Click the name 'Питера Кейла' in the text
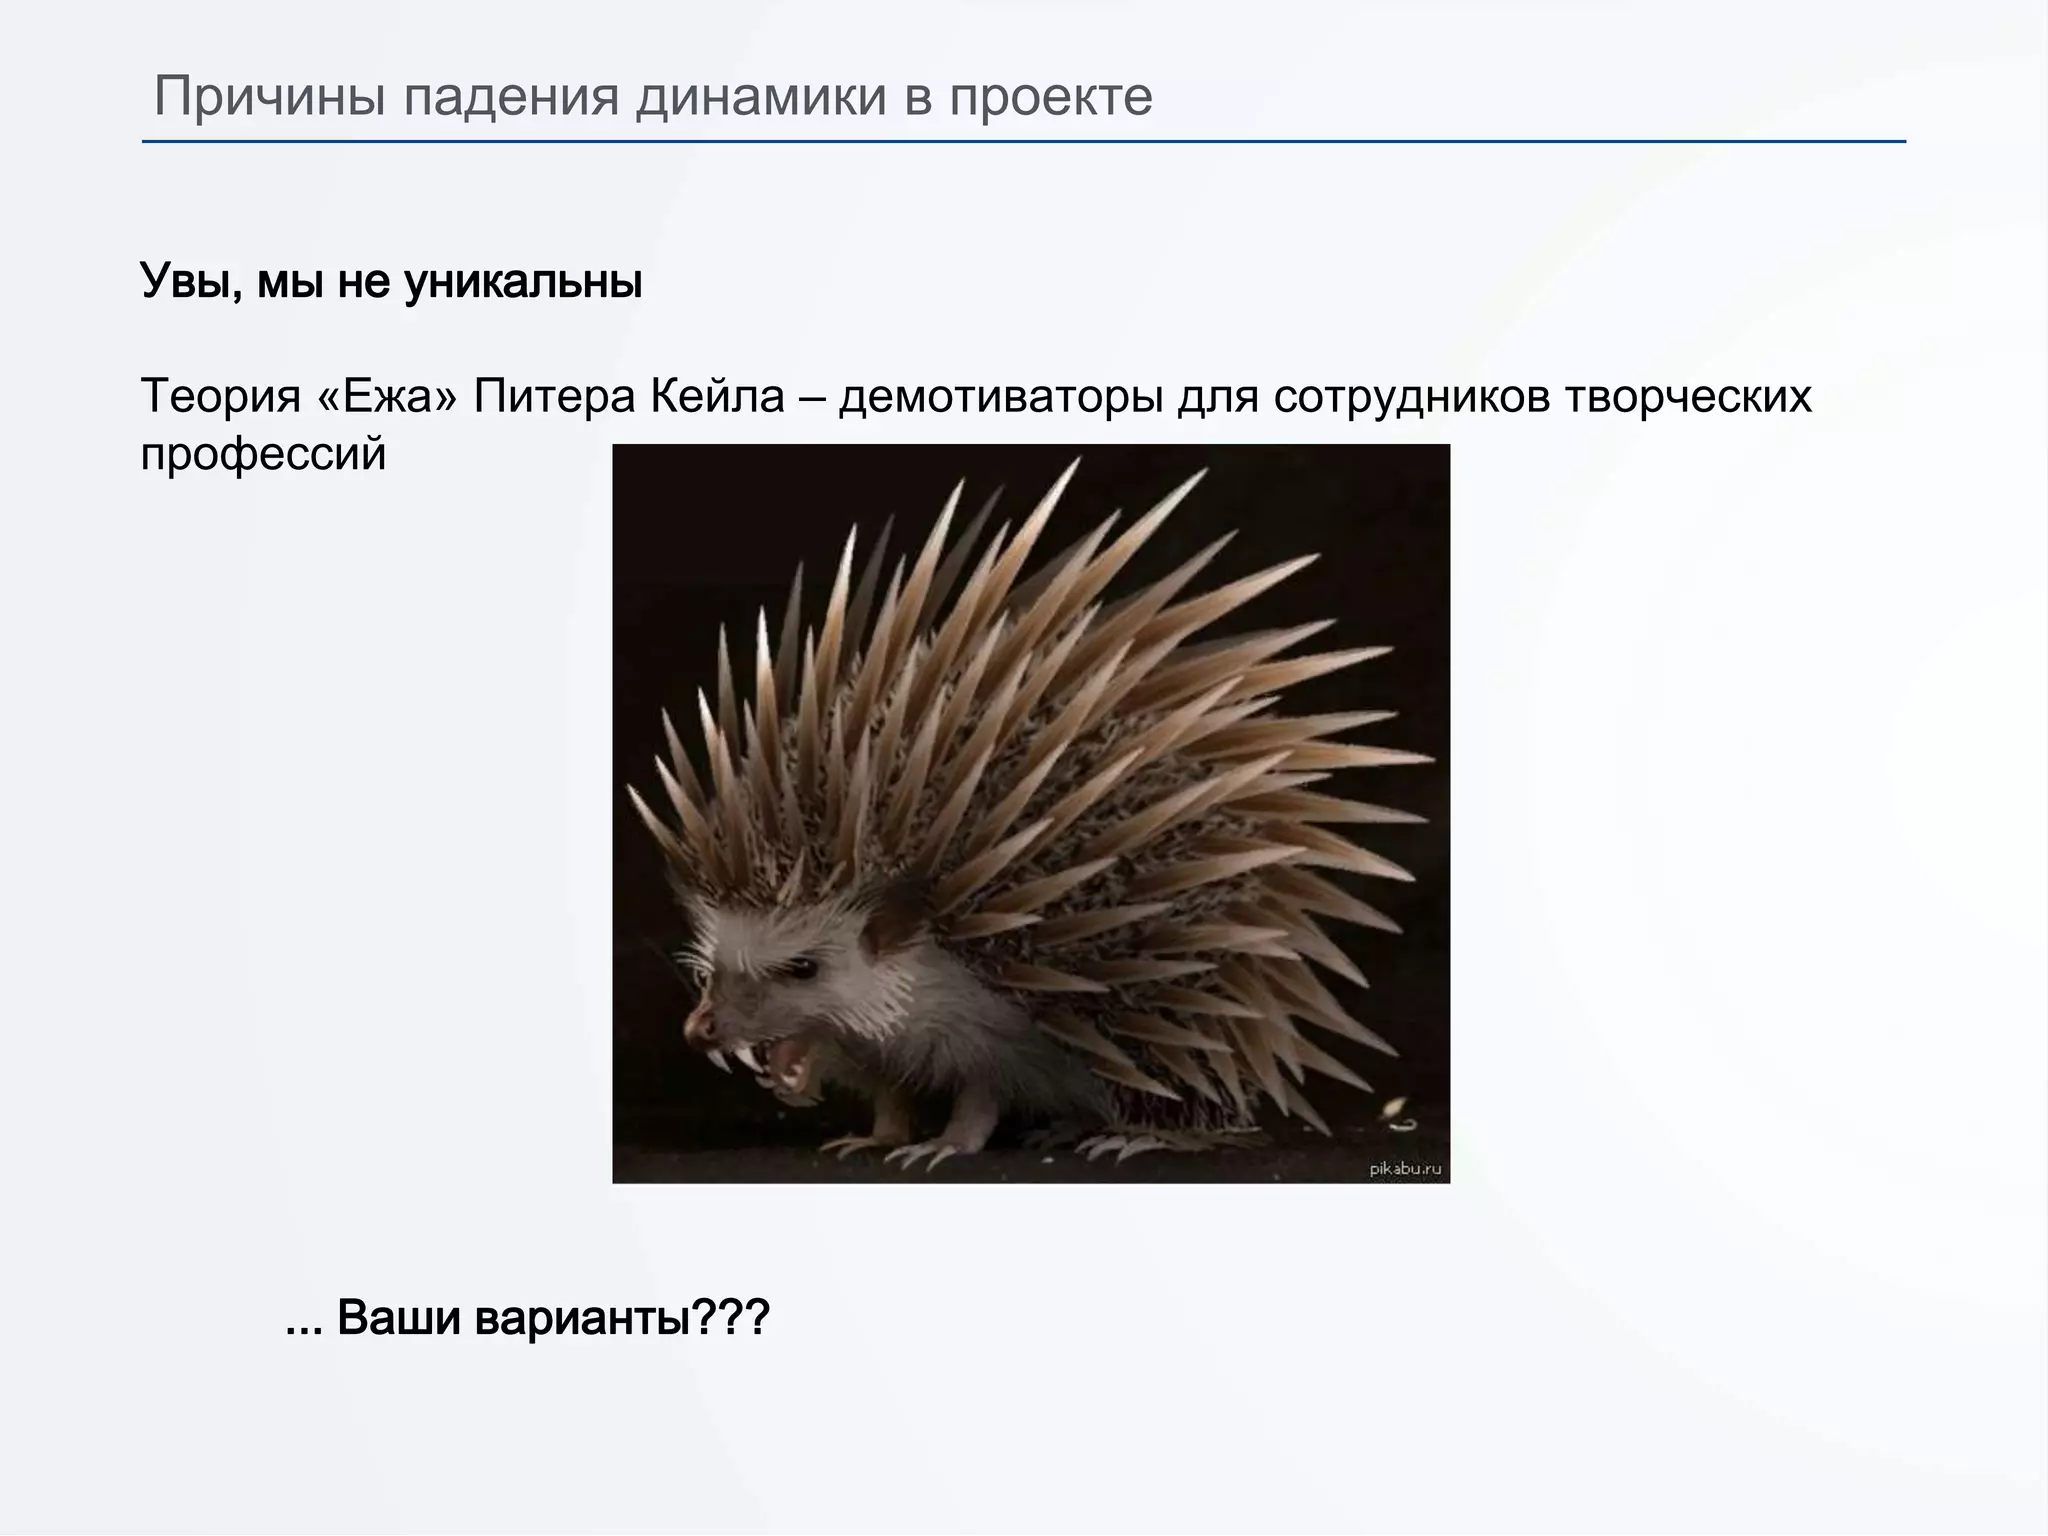Screen dimensions: 2048x1536 628,396
